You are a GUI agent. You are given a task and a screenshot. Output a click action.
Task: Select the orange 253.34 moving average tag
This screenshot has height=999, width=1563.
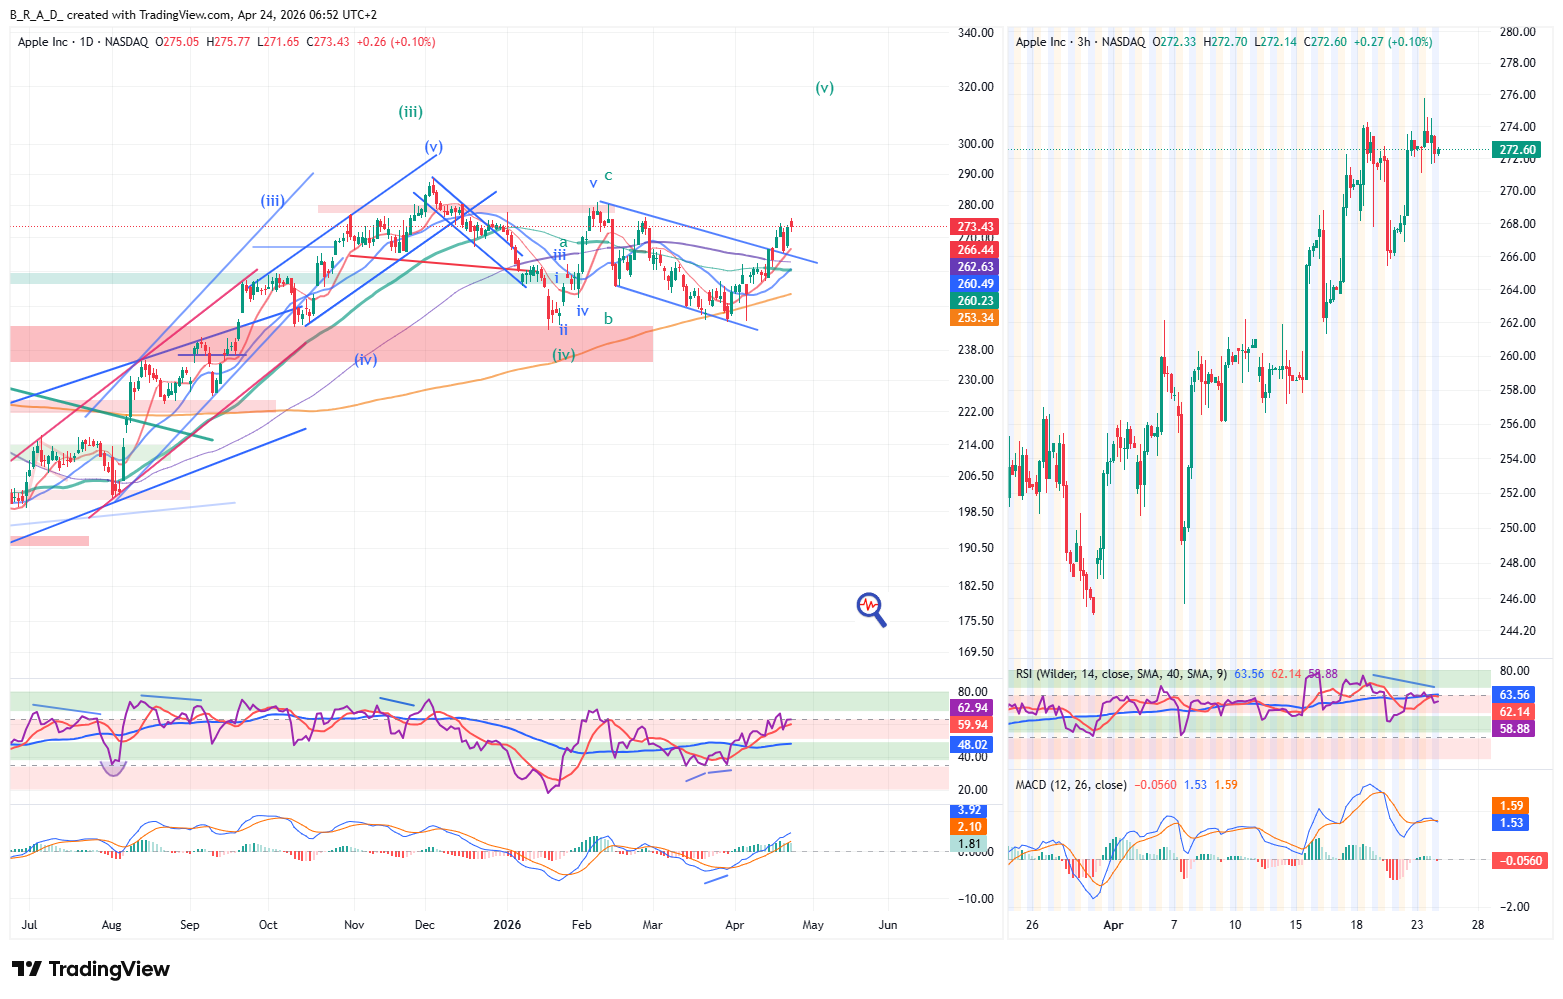[975, 318]
